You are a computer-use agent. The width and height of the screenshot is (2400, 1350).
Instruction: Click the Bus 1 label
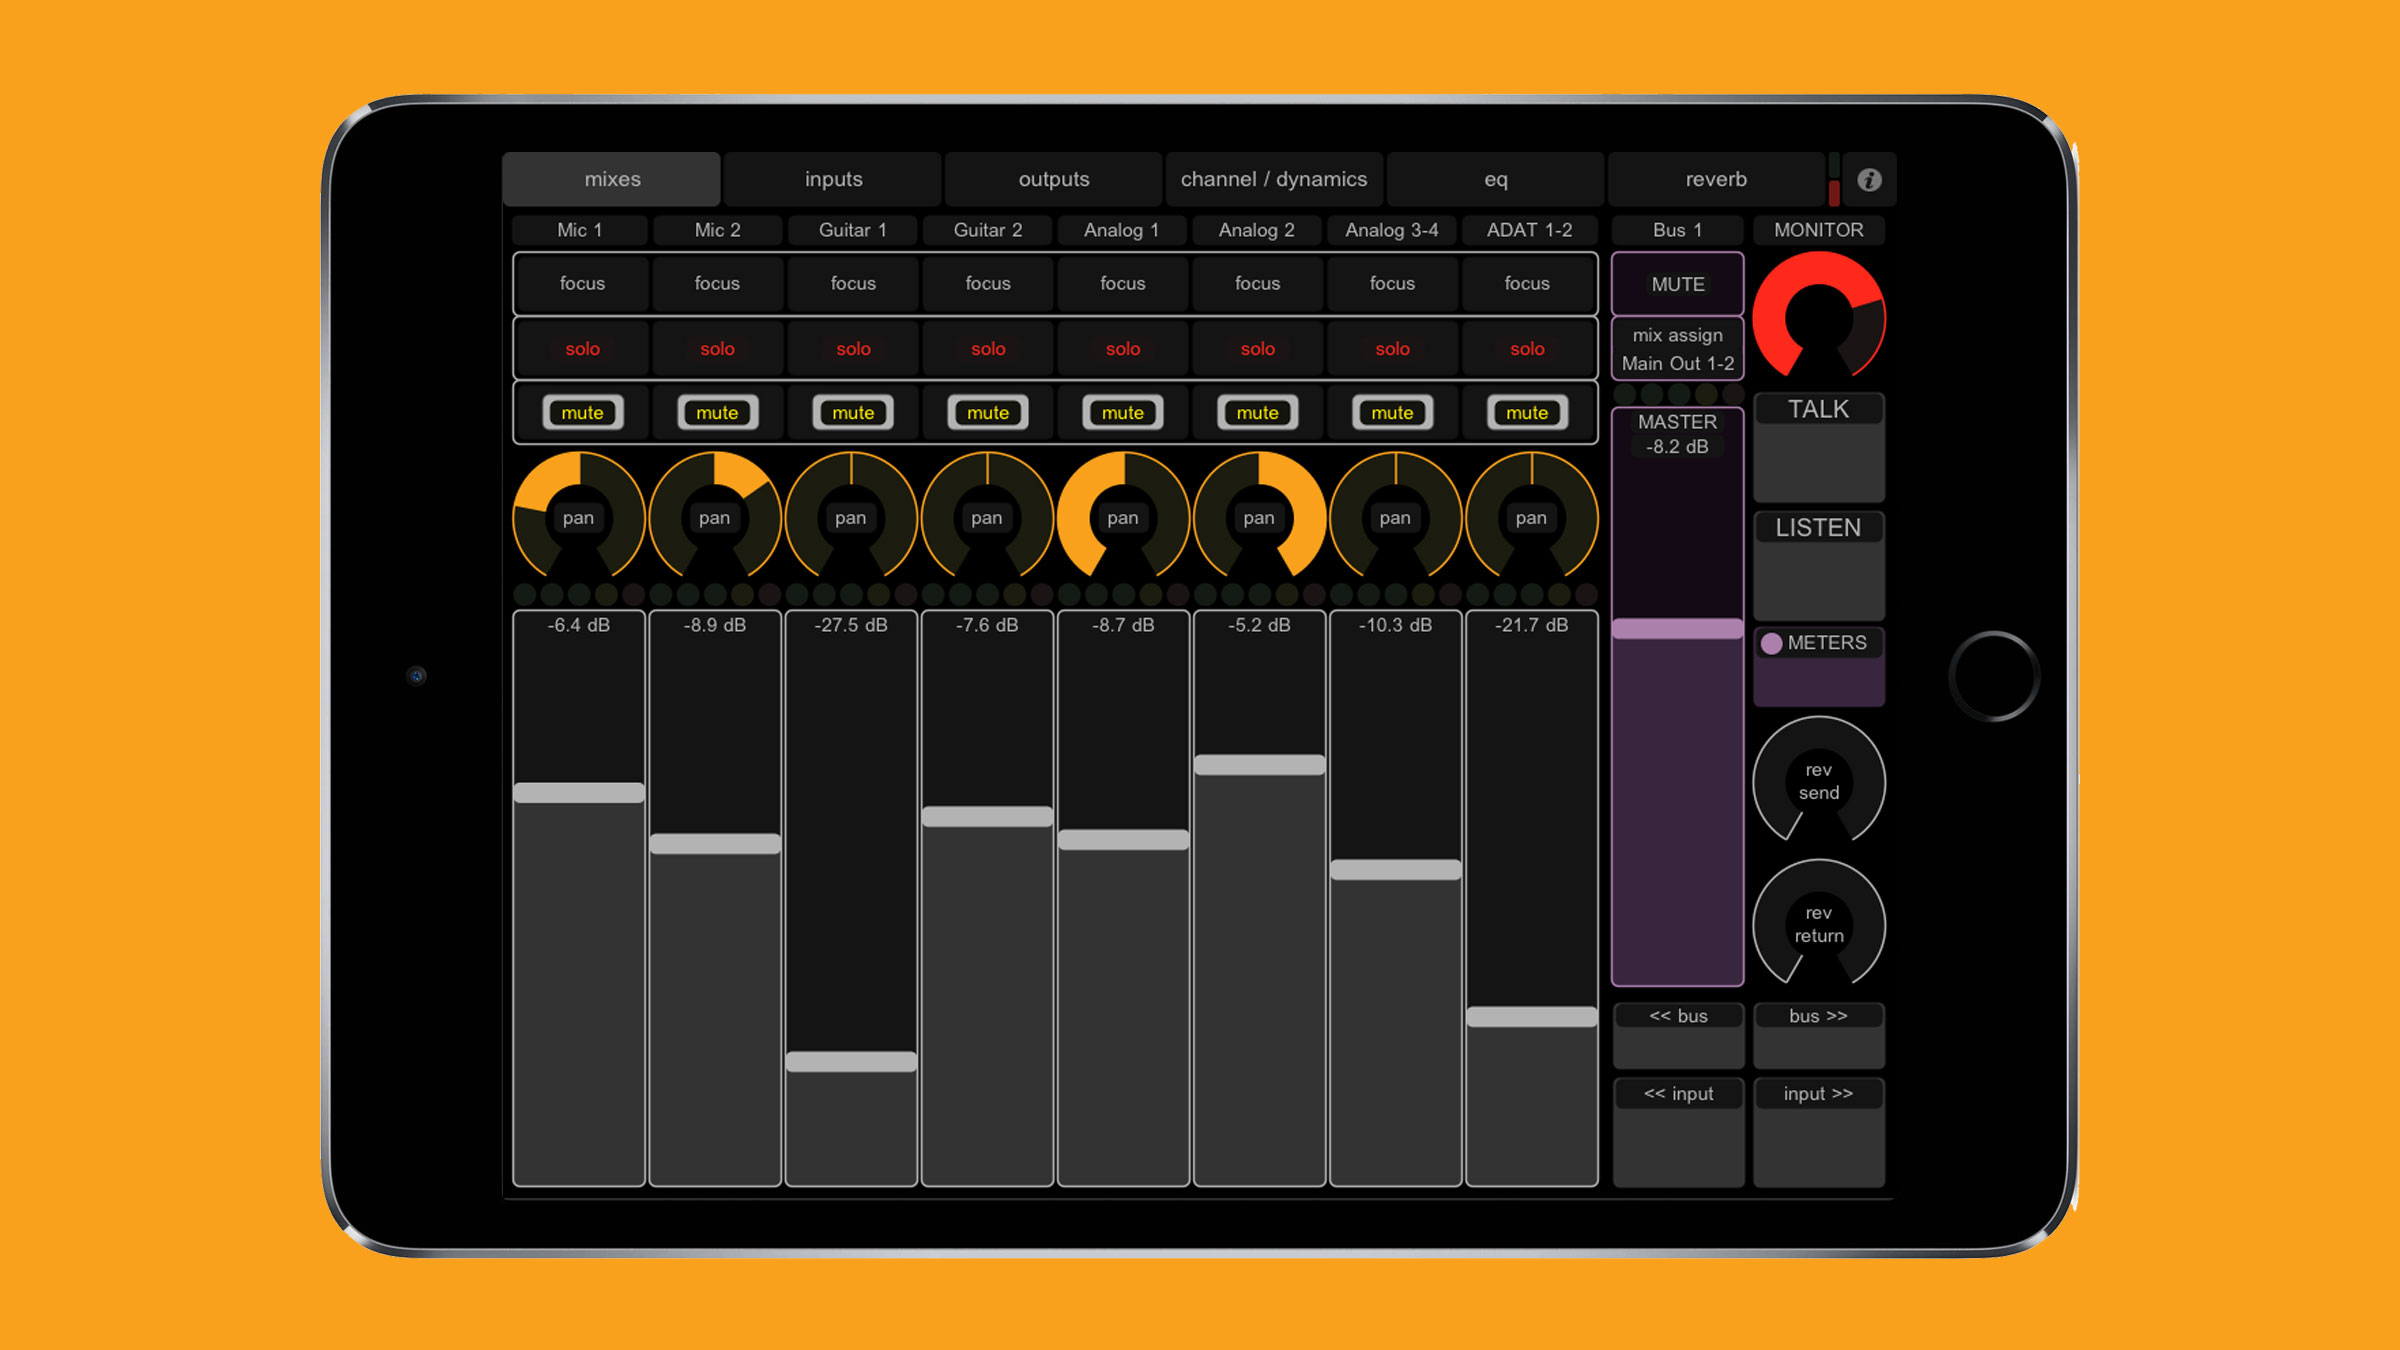(x=1678, y=230)
